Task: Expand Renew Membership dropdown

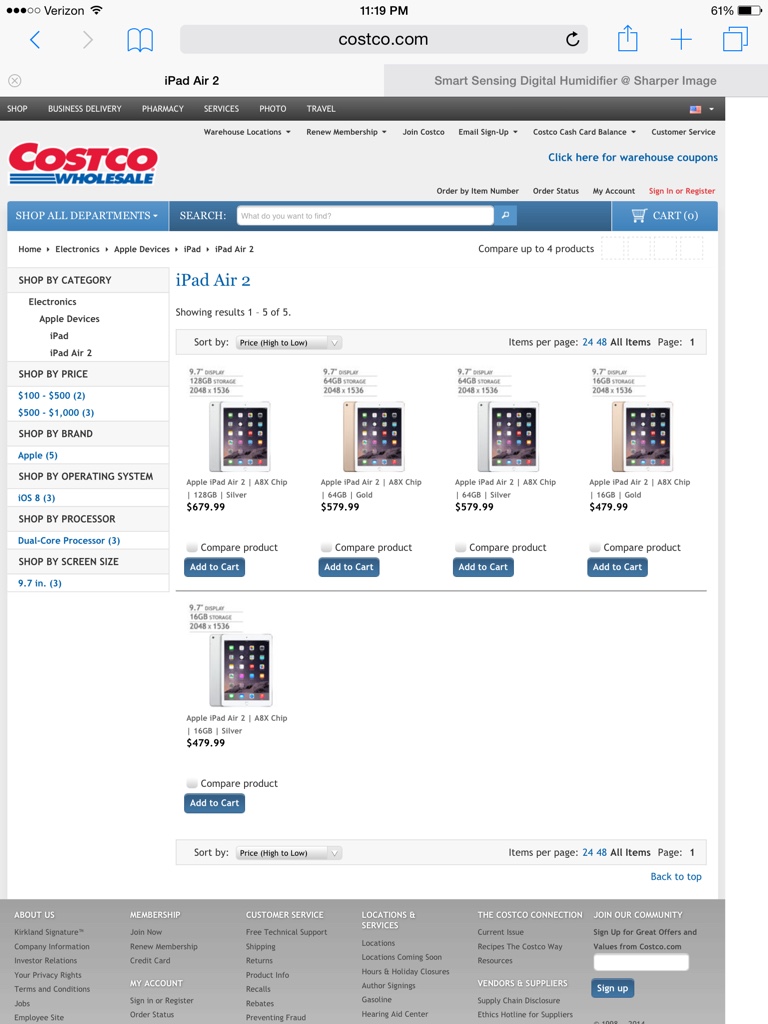Action: 346,132
